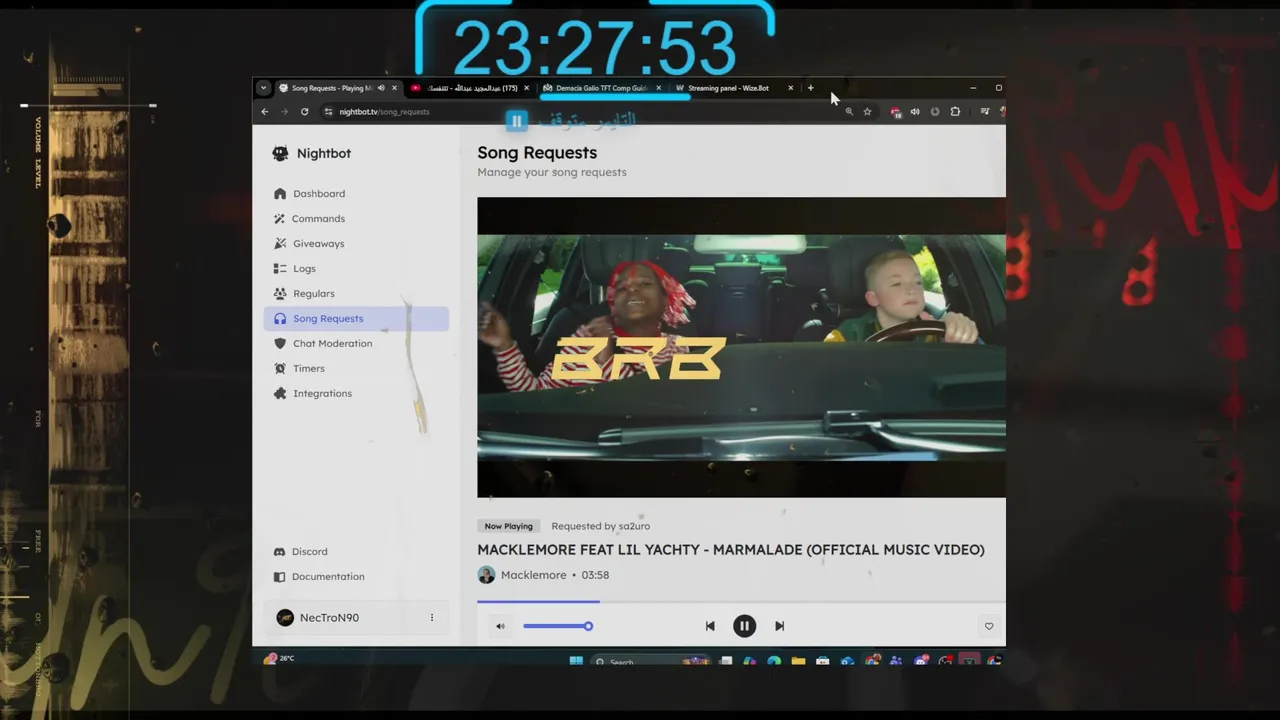Screen dimensions: 1280x720
Task: Open the browser zoom control
Action: [x=849, y=111]
